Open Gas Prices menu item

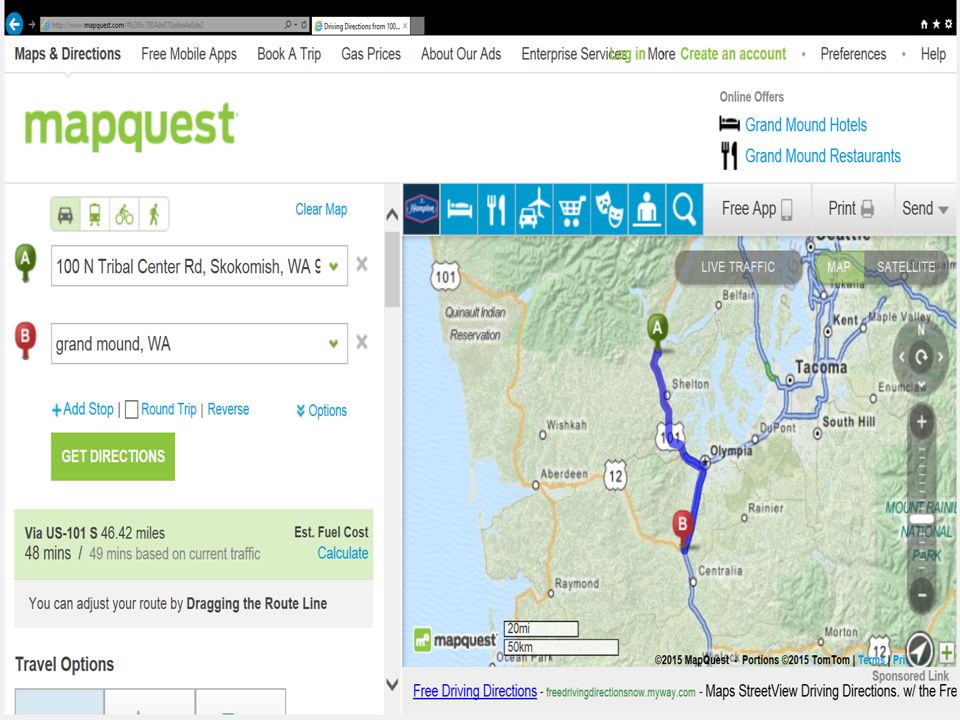[371, 54]
